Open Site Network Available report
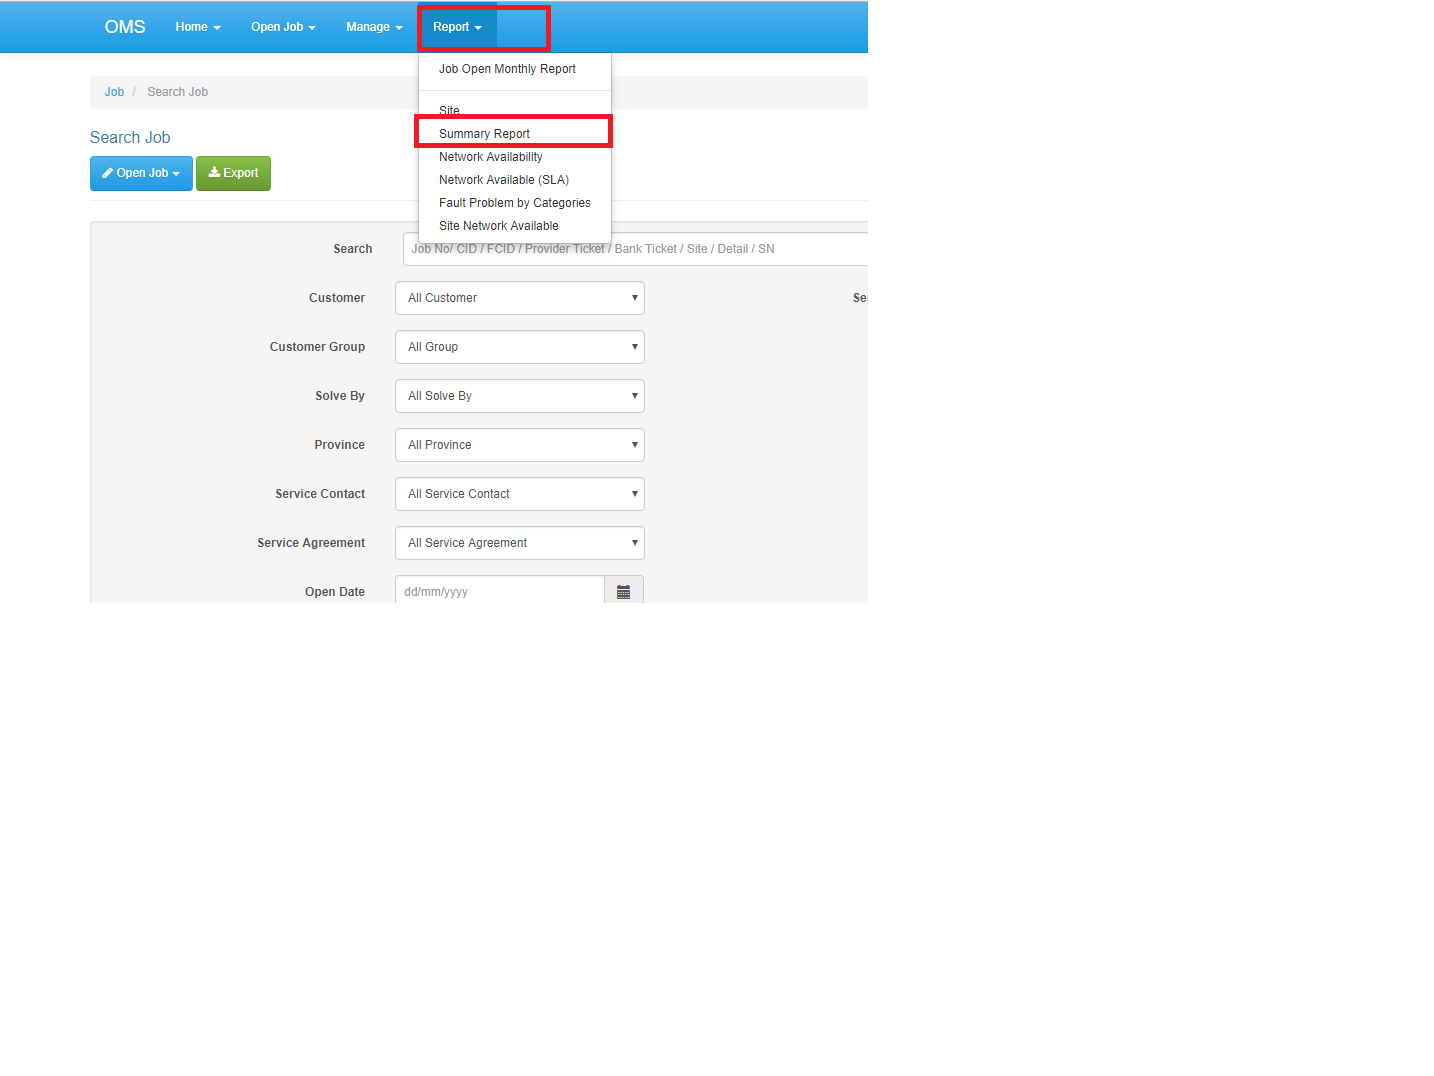Viewport: 1434px width, 1076px height. pos(514,226)
